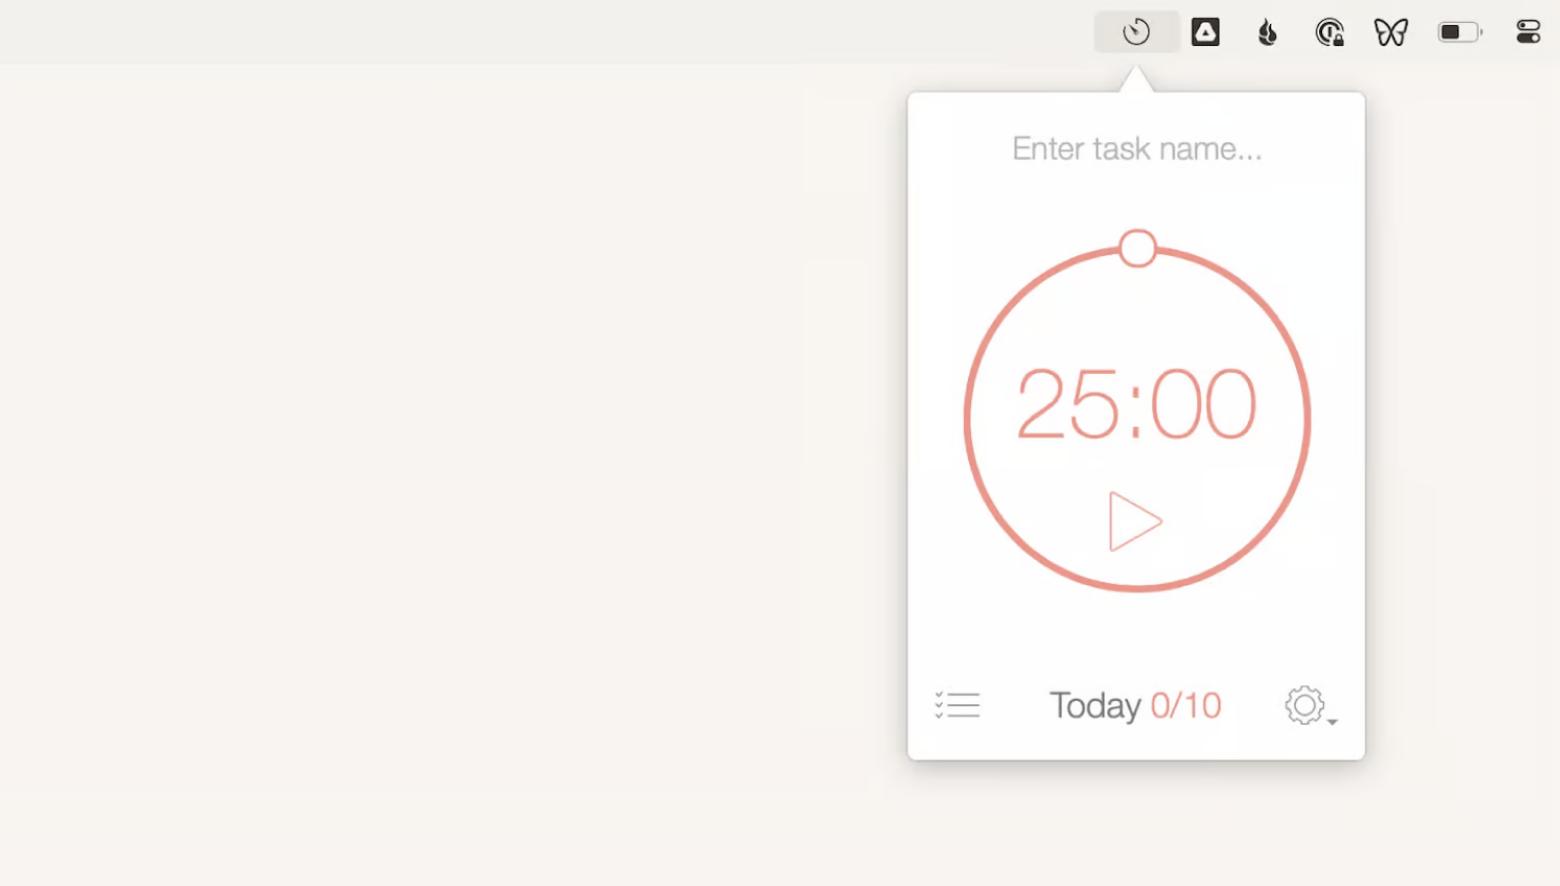
Task: Click the "Enter task name..." field
Action: pos(1137,149)
